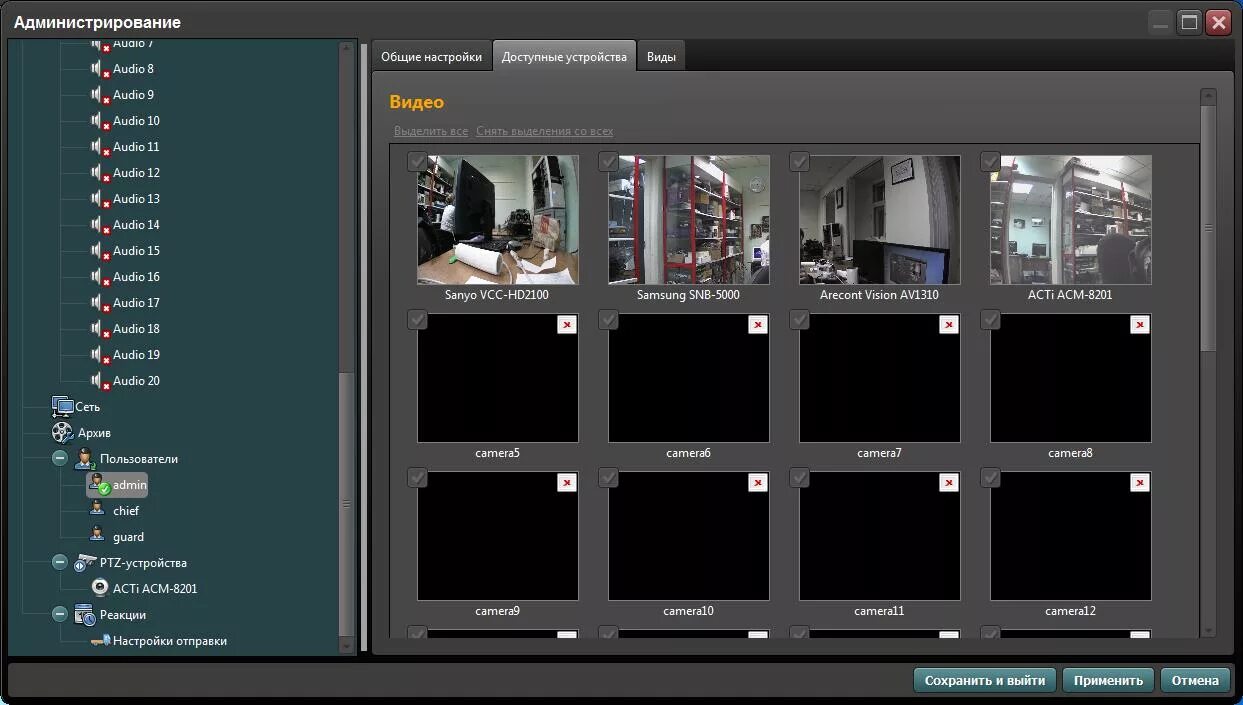Image resolution: width=1243 pixels, height=705 pixels.
Task: Select Настройки отправки in the tree
Action: (170, 641)
